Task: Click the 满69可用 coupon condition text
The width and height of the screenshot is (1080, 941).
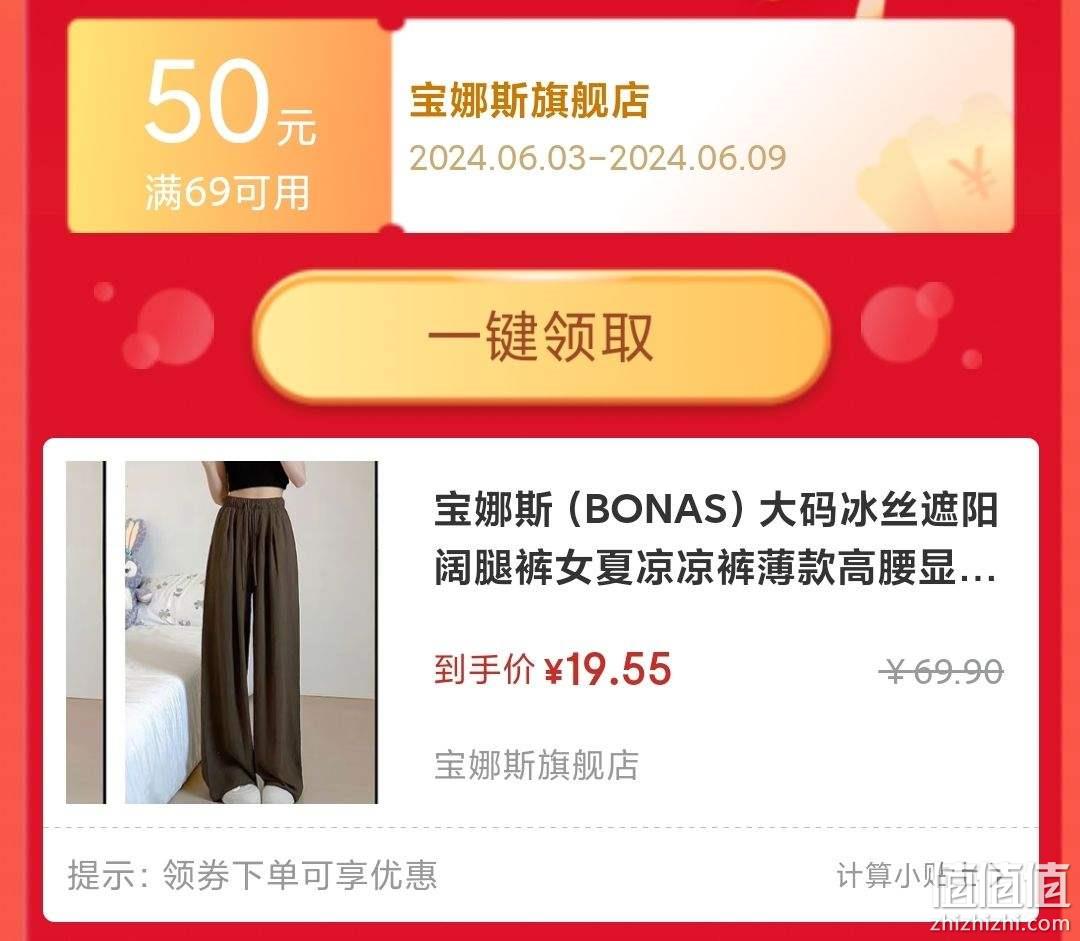Action: pos(227,192)
